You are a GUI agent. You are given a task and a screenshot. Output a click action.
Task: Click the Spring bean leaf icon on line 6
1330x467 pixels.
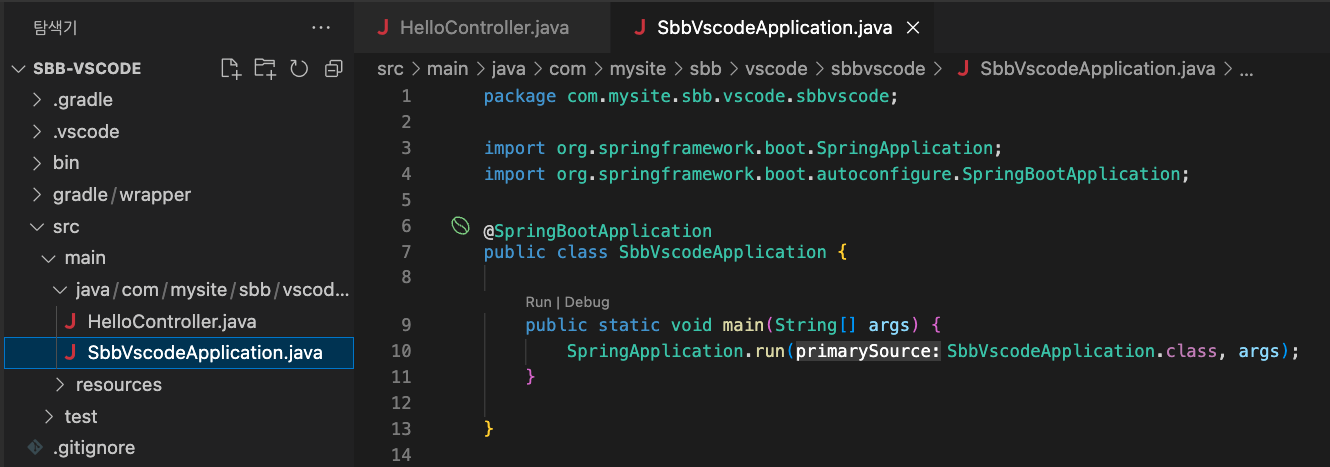460,226
